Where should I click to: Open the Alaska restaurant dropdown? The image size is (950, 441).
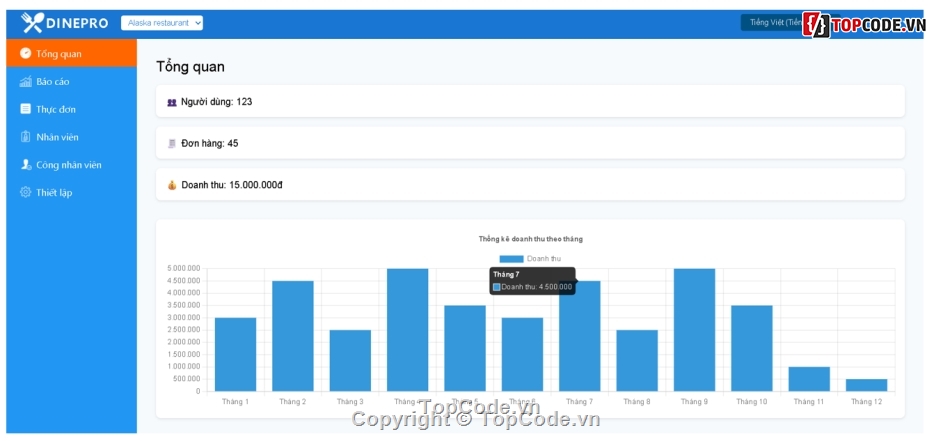(x=162, y=23)
